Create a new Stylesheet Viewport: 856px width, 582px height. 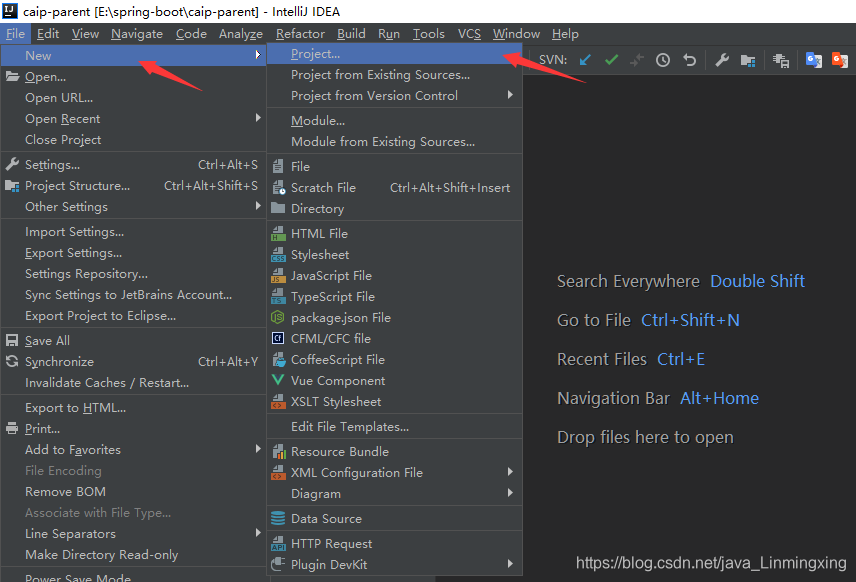[395, 254]
